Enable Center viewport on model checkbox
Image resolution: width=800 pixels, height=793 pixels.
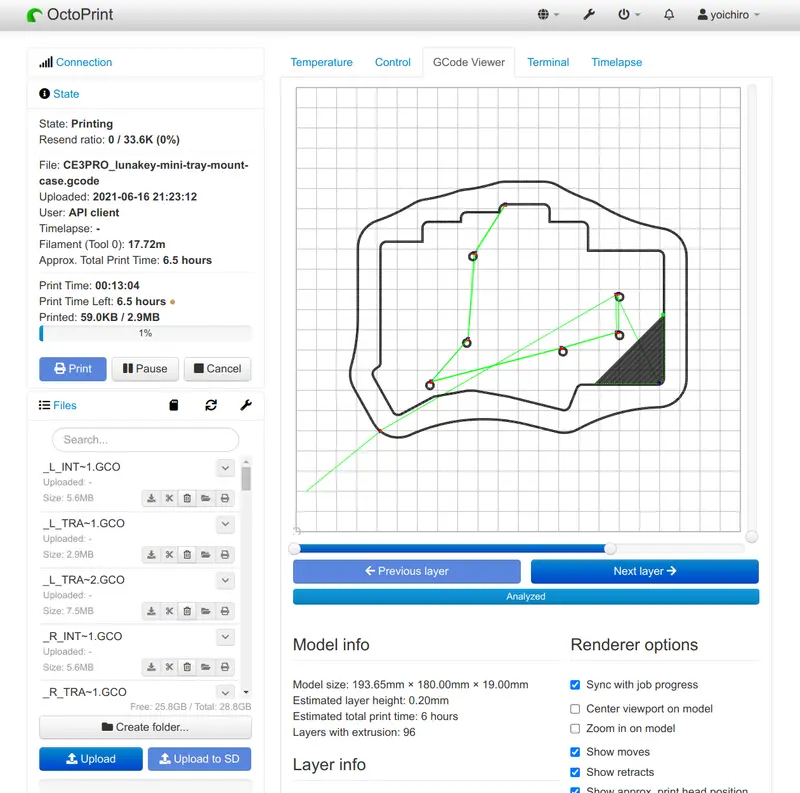click(575, 709)
